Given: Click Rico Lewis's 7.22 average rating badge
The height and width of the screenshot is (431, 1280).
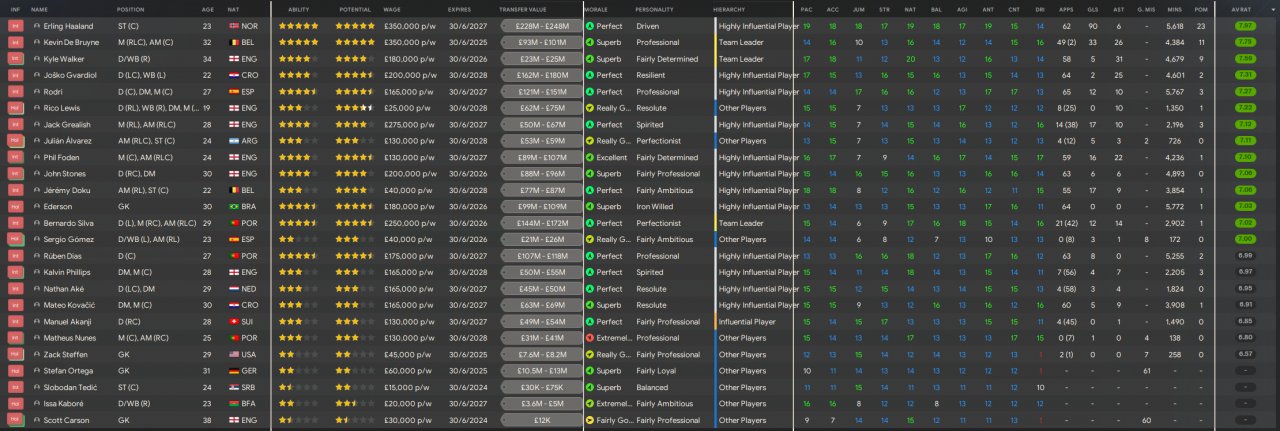Looking at the screenshot, I should [1245, 108].
